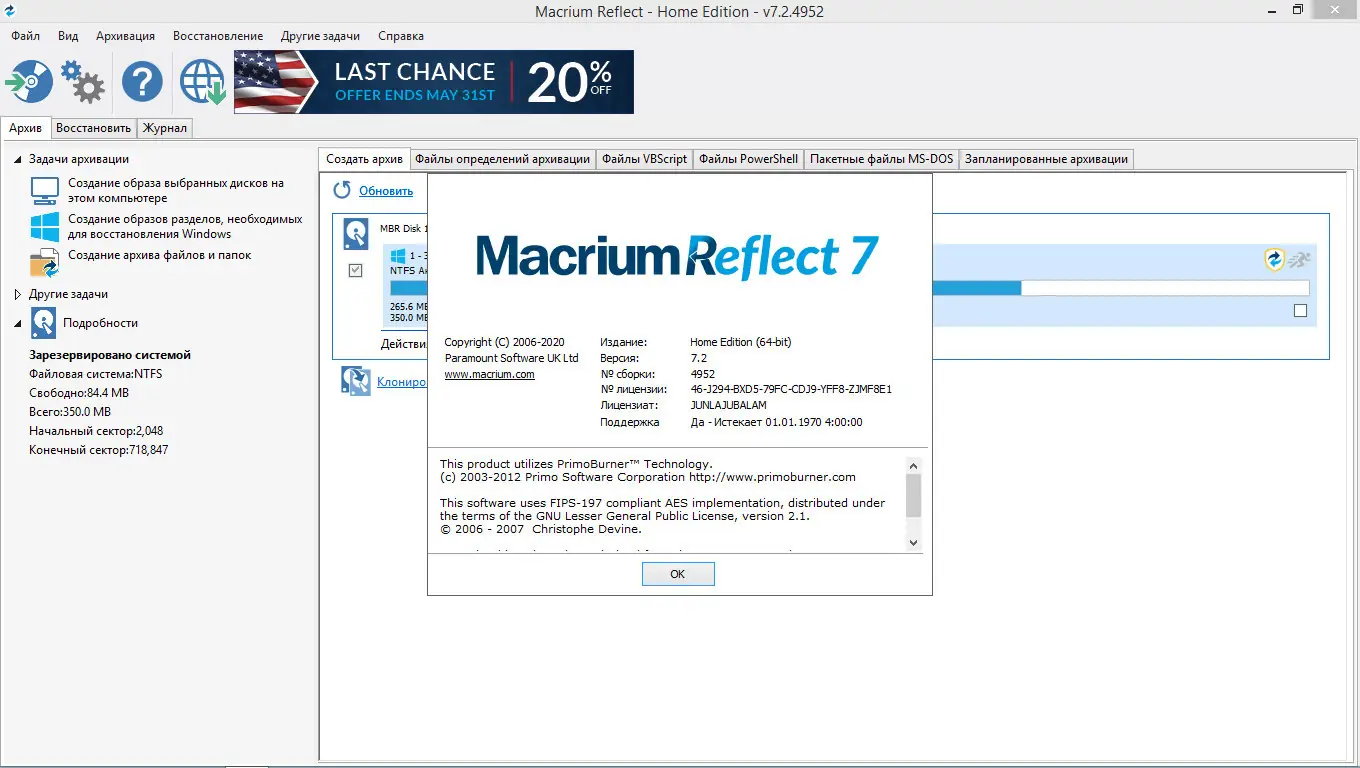Click the running figure icon on partition row
Screen dimensions: 1360x768
point(1298,260)
